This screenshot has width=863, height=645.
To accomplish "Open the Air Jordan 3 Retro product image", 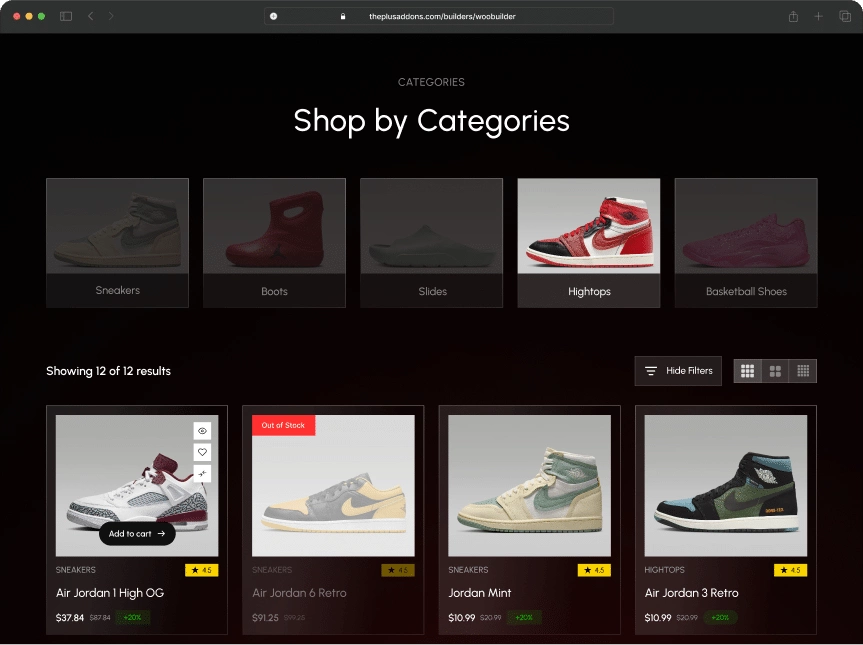I will (726, 485).
